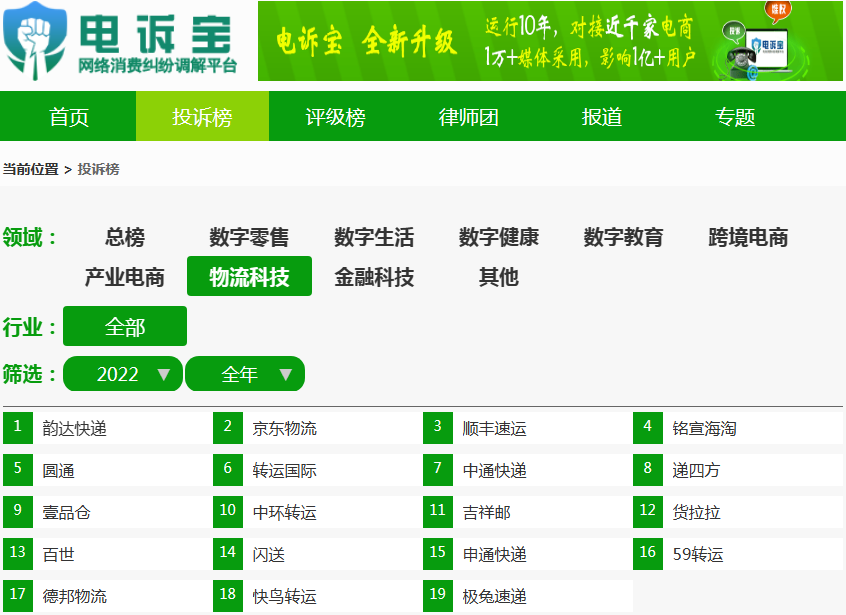Select the 金融科技 domain filter
This screenshot has width=846, height=615.
374,277
